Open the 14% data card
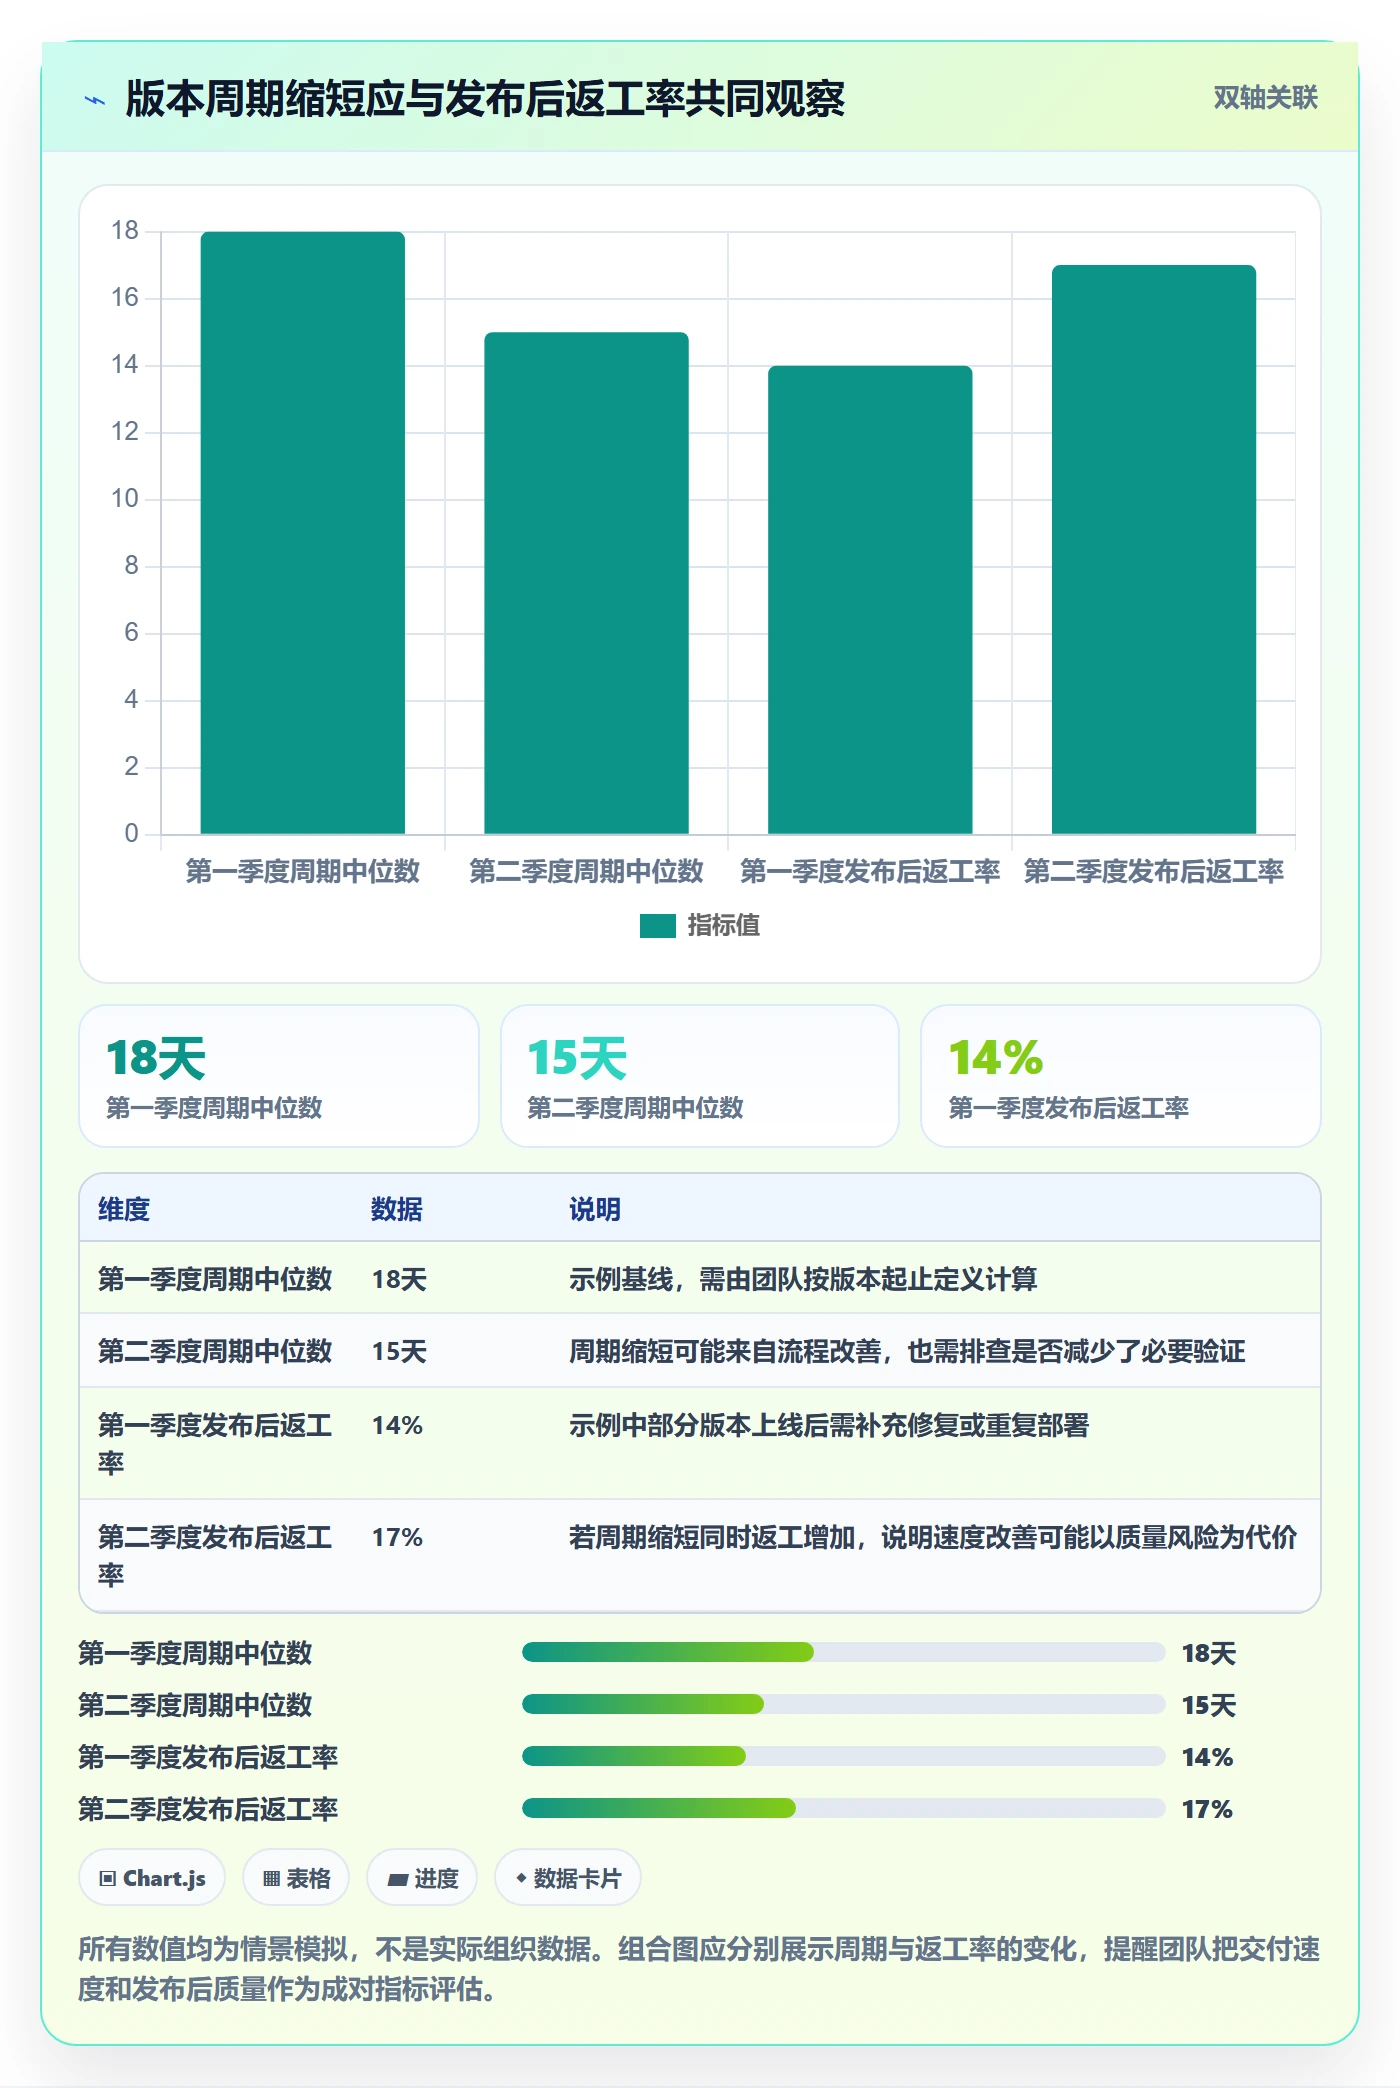The width and height of the screenshot is (1400, 2088). (1121, 1076)
